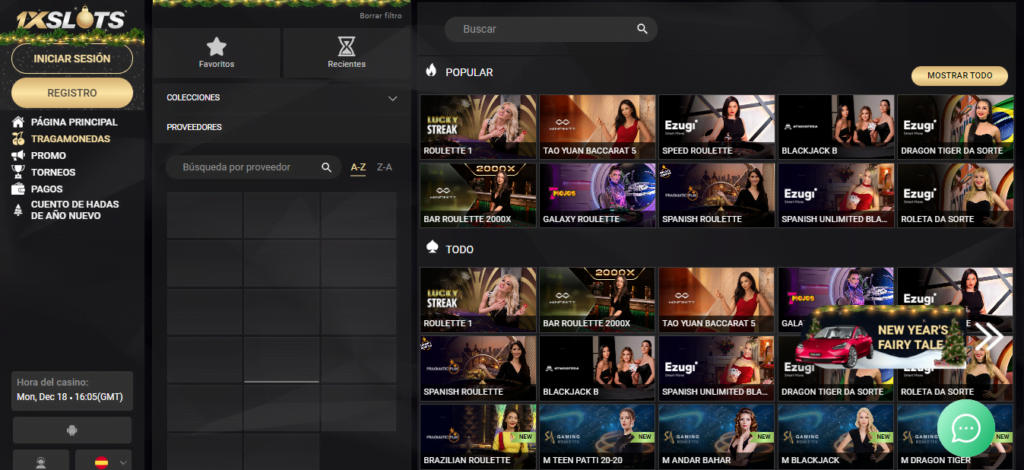
Task: Download the Android app
Action: click(72, 430)
